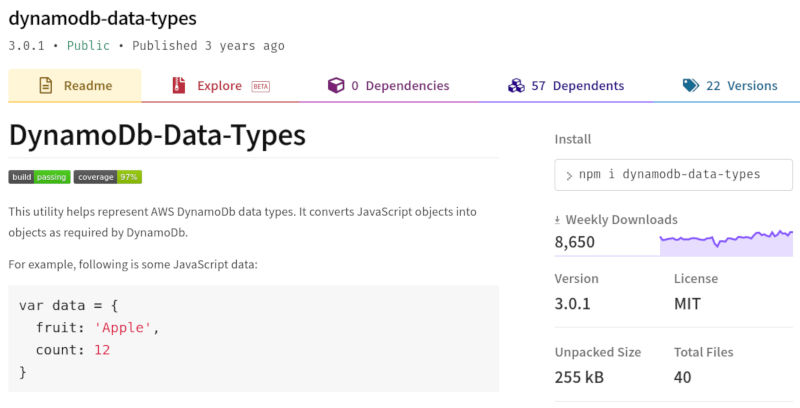Copy the npm i dynamodb-data-types install command
The image size is (800, 408).
[x=673, y=174]
